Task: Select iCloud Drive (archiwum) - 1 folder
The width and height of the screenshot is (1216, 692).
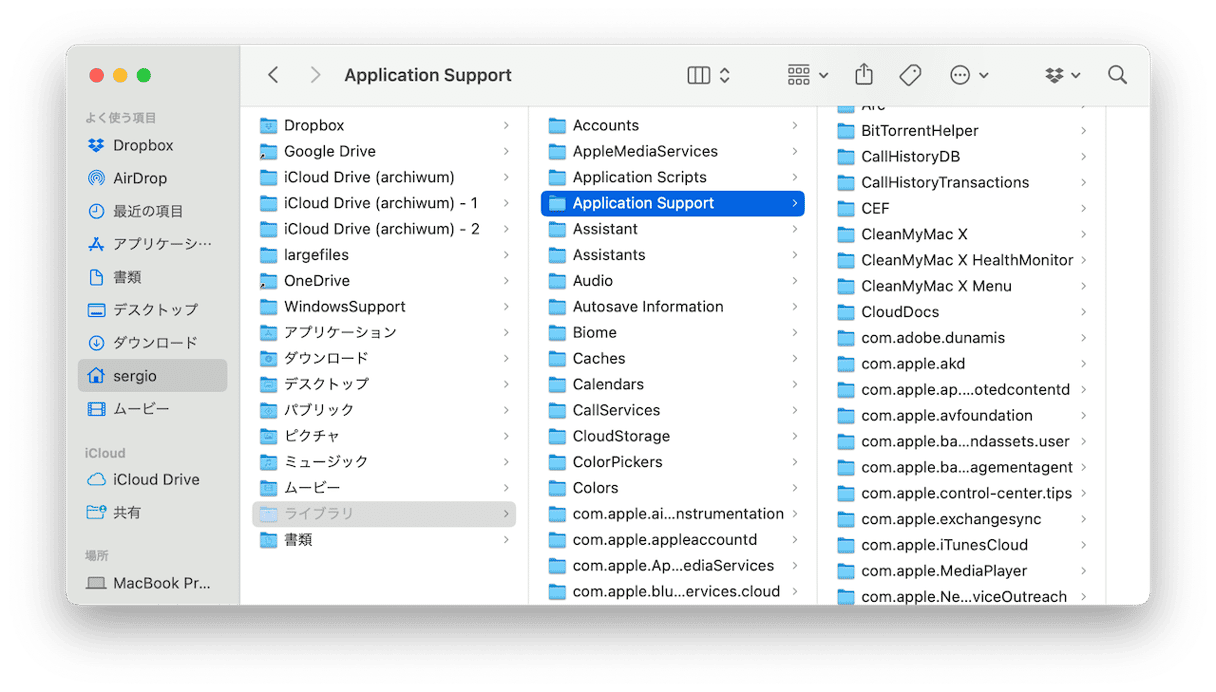Action: (384, 203)
